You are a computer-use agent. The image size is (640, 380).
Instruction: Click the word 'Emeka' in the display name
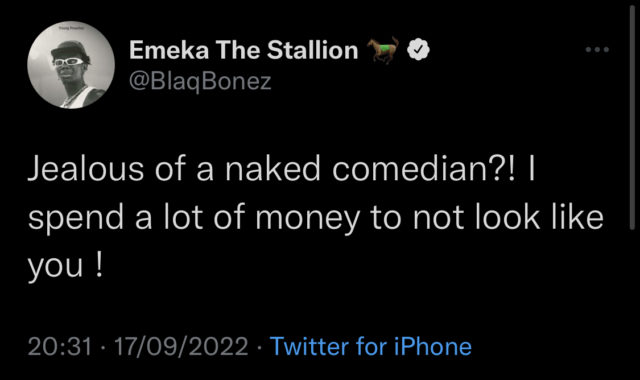tap(169, 50)
